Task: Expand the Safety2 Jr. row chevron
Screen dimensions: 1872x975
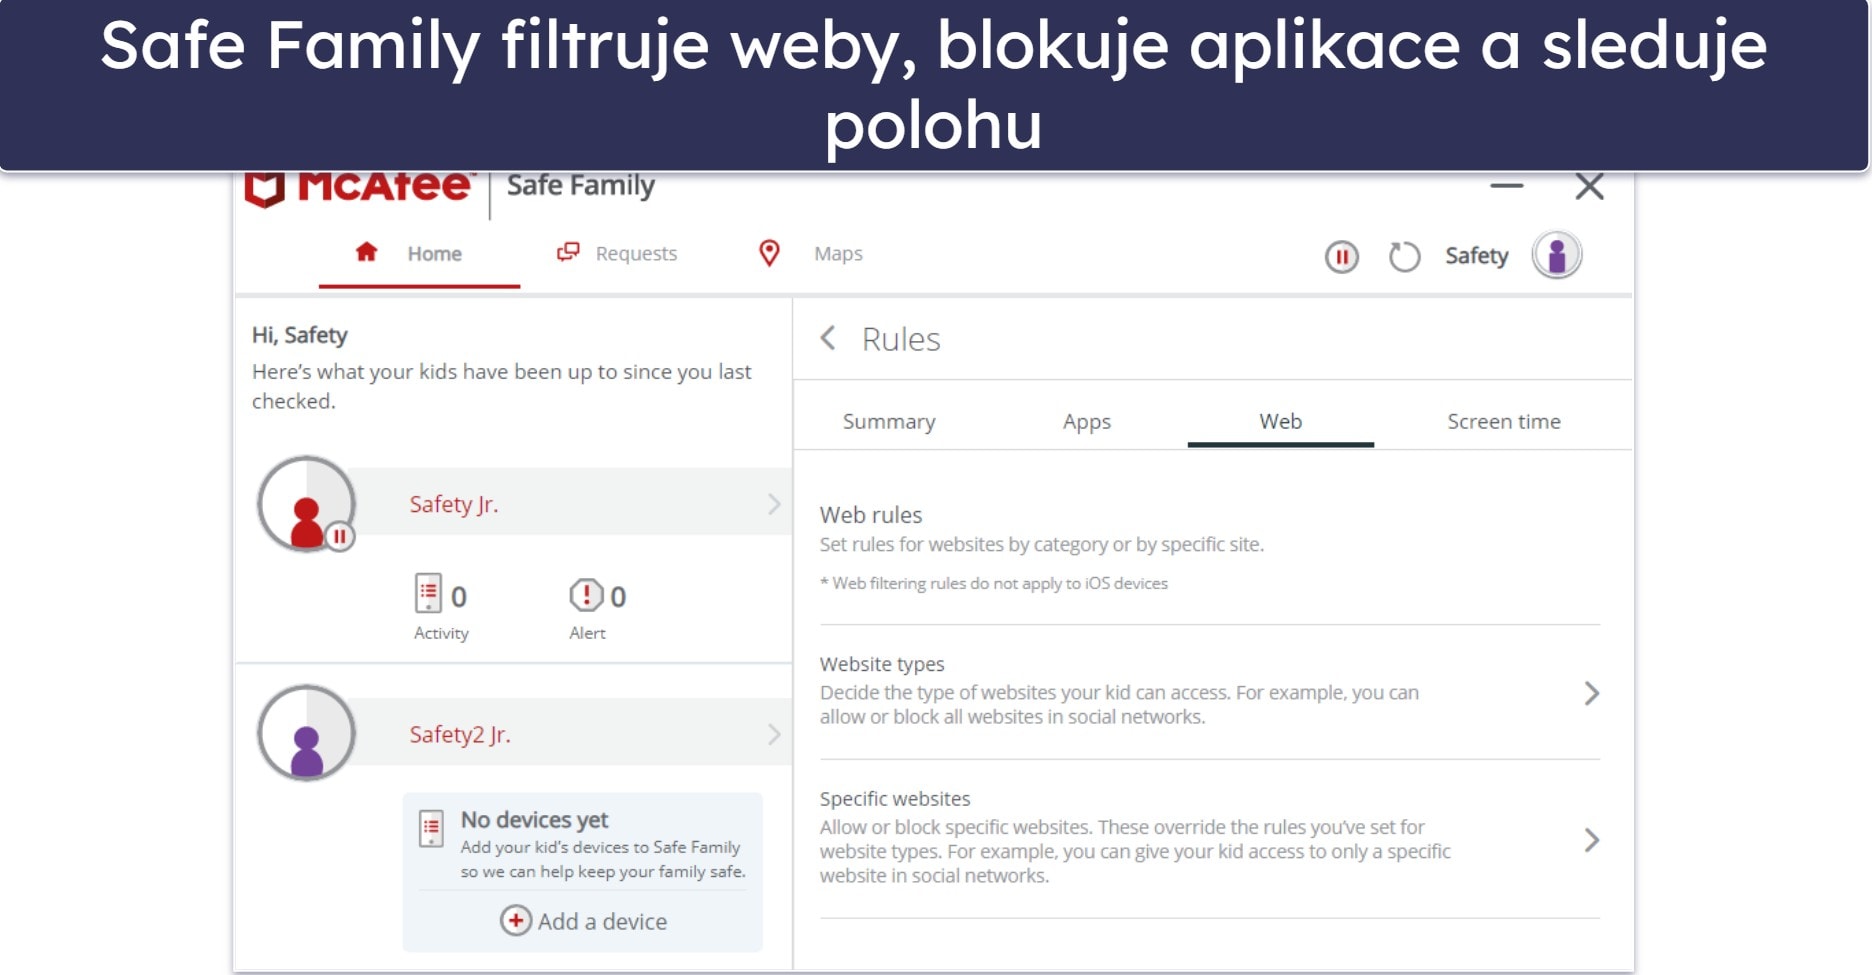Action: [774, 735]
